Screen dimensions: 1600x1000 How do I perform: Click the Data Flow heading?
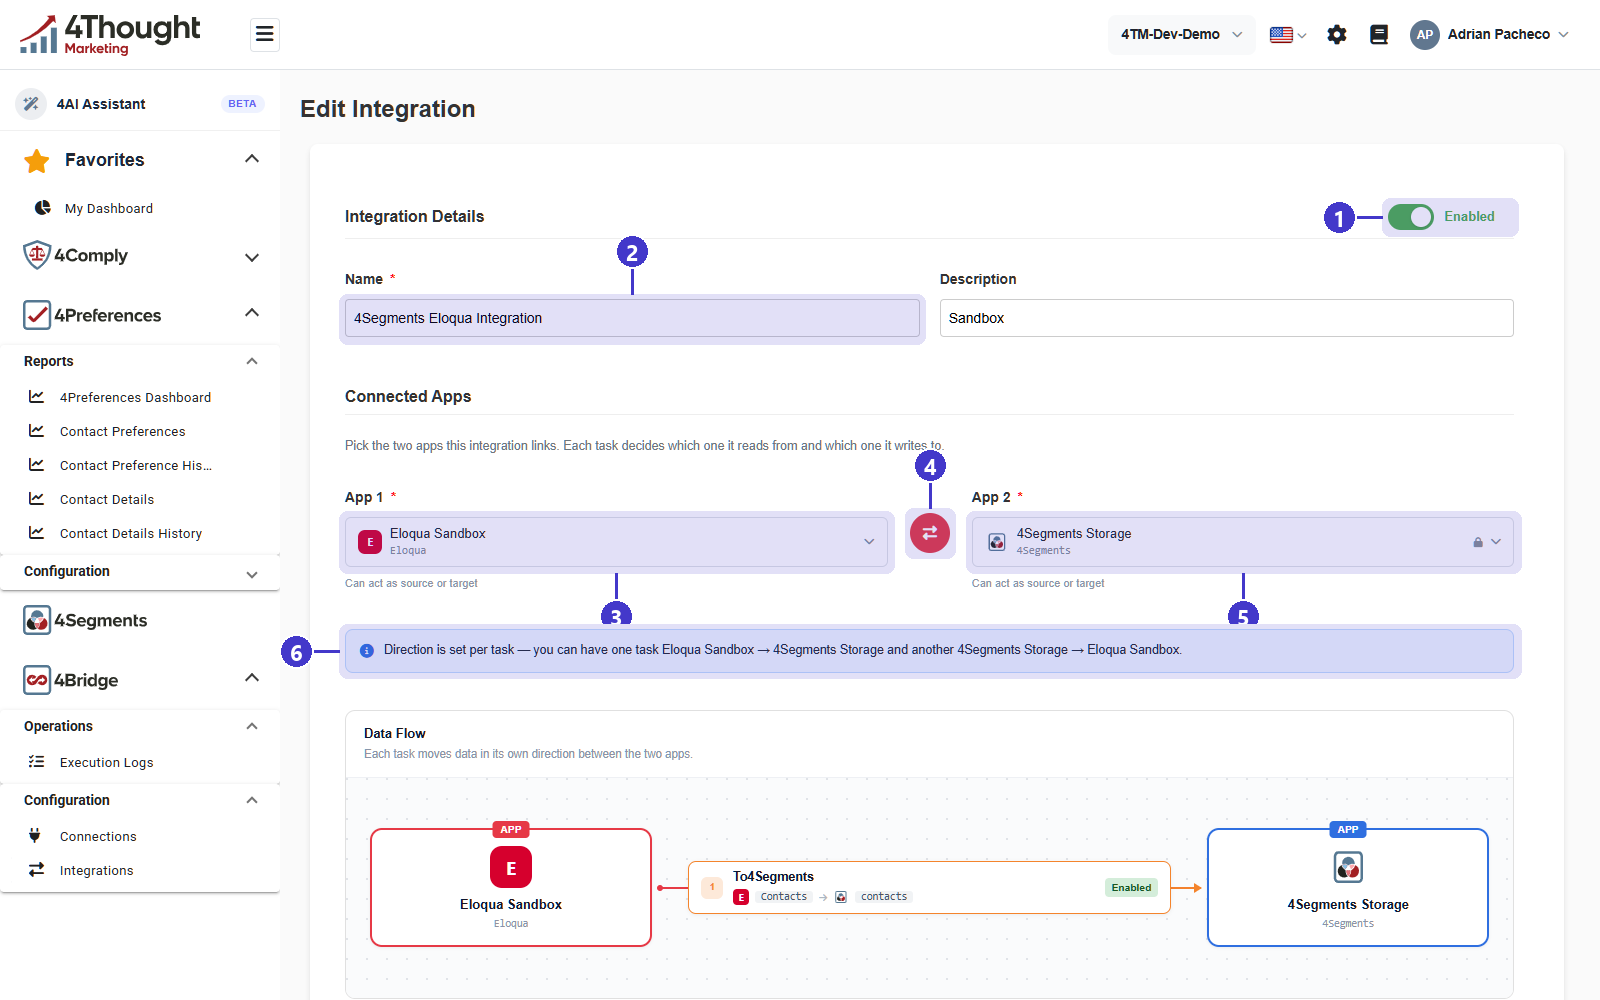(395, 733)
